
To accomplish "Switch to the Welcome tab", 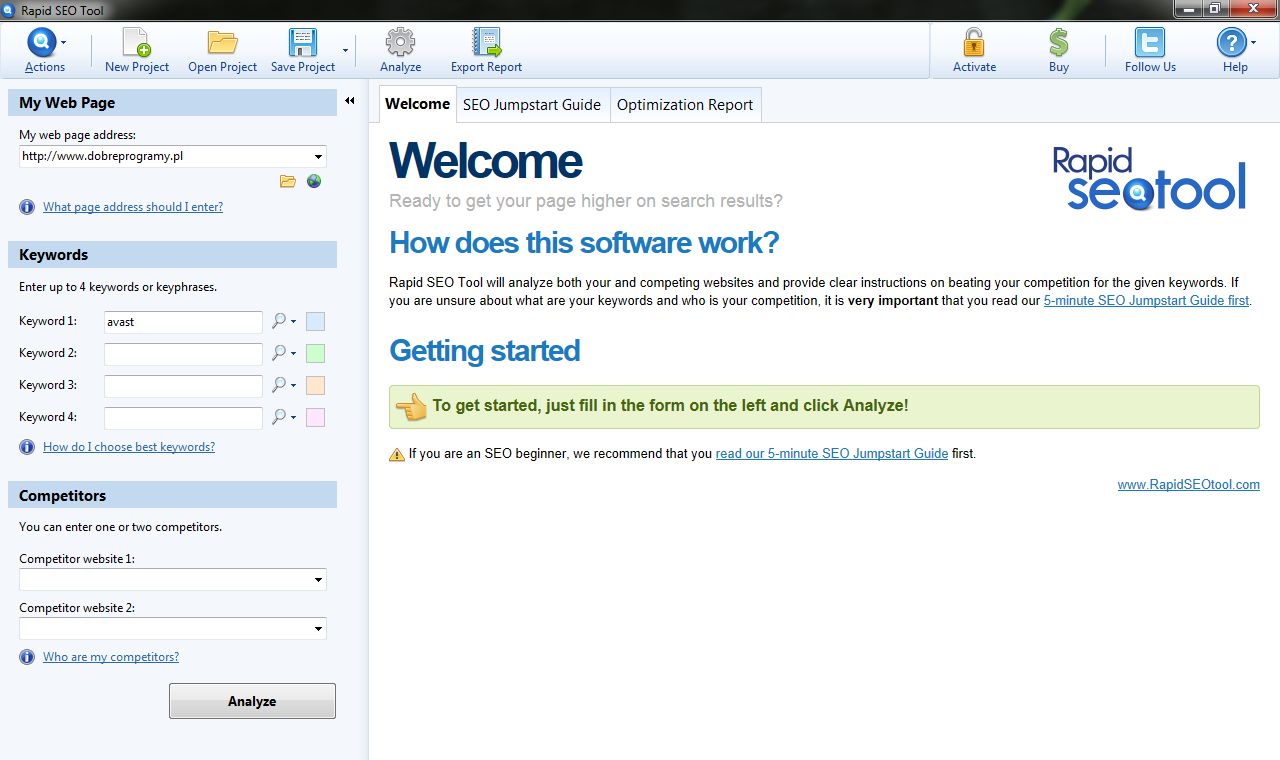I will click(x=417, y=104).
